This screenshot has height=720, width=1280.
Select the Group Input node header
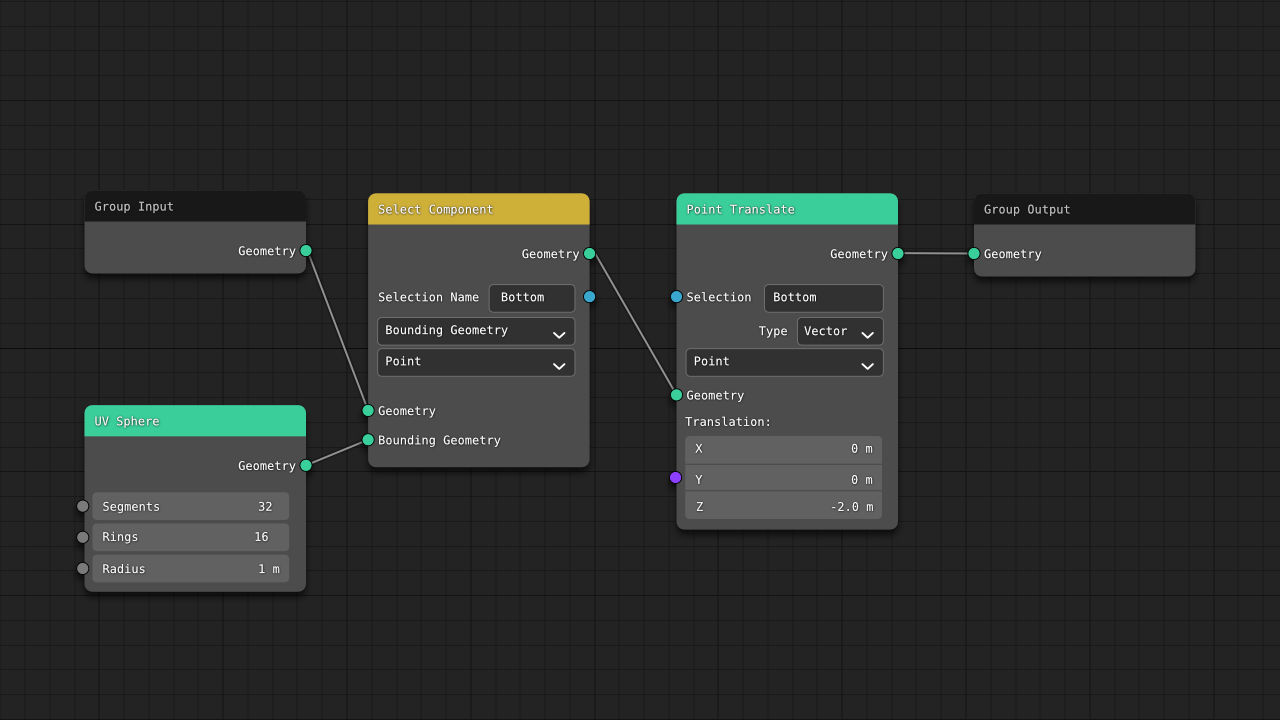point(195,207)
